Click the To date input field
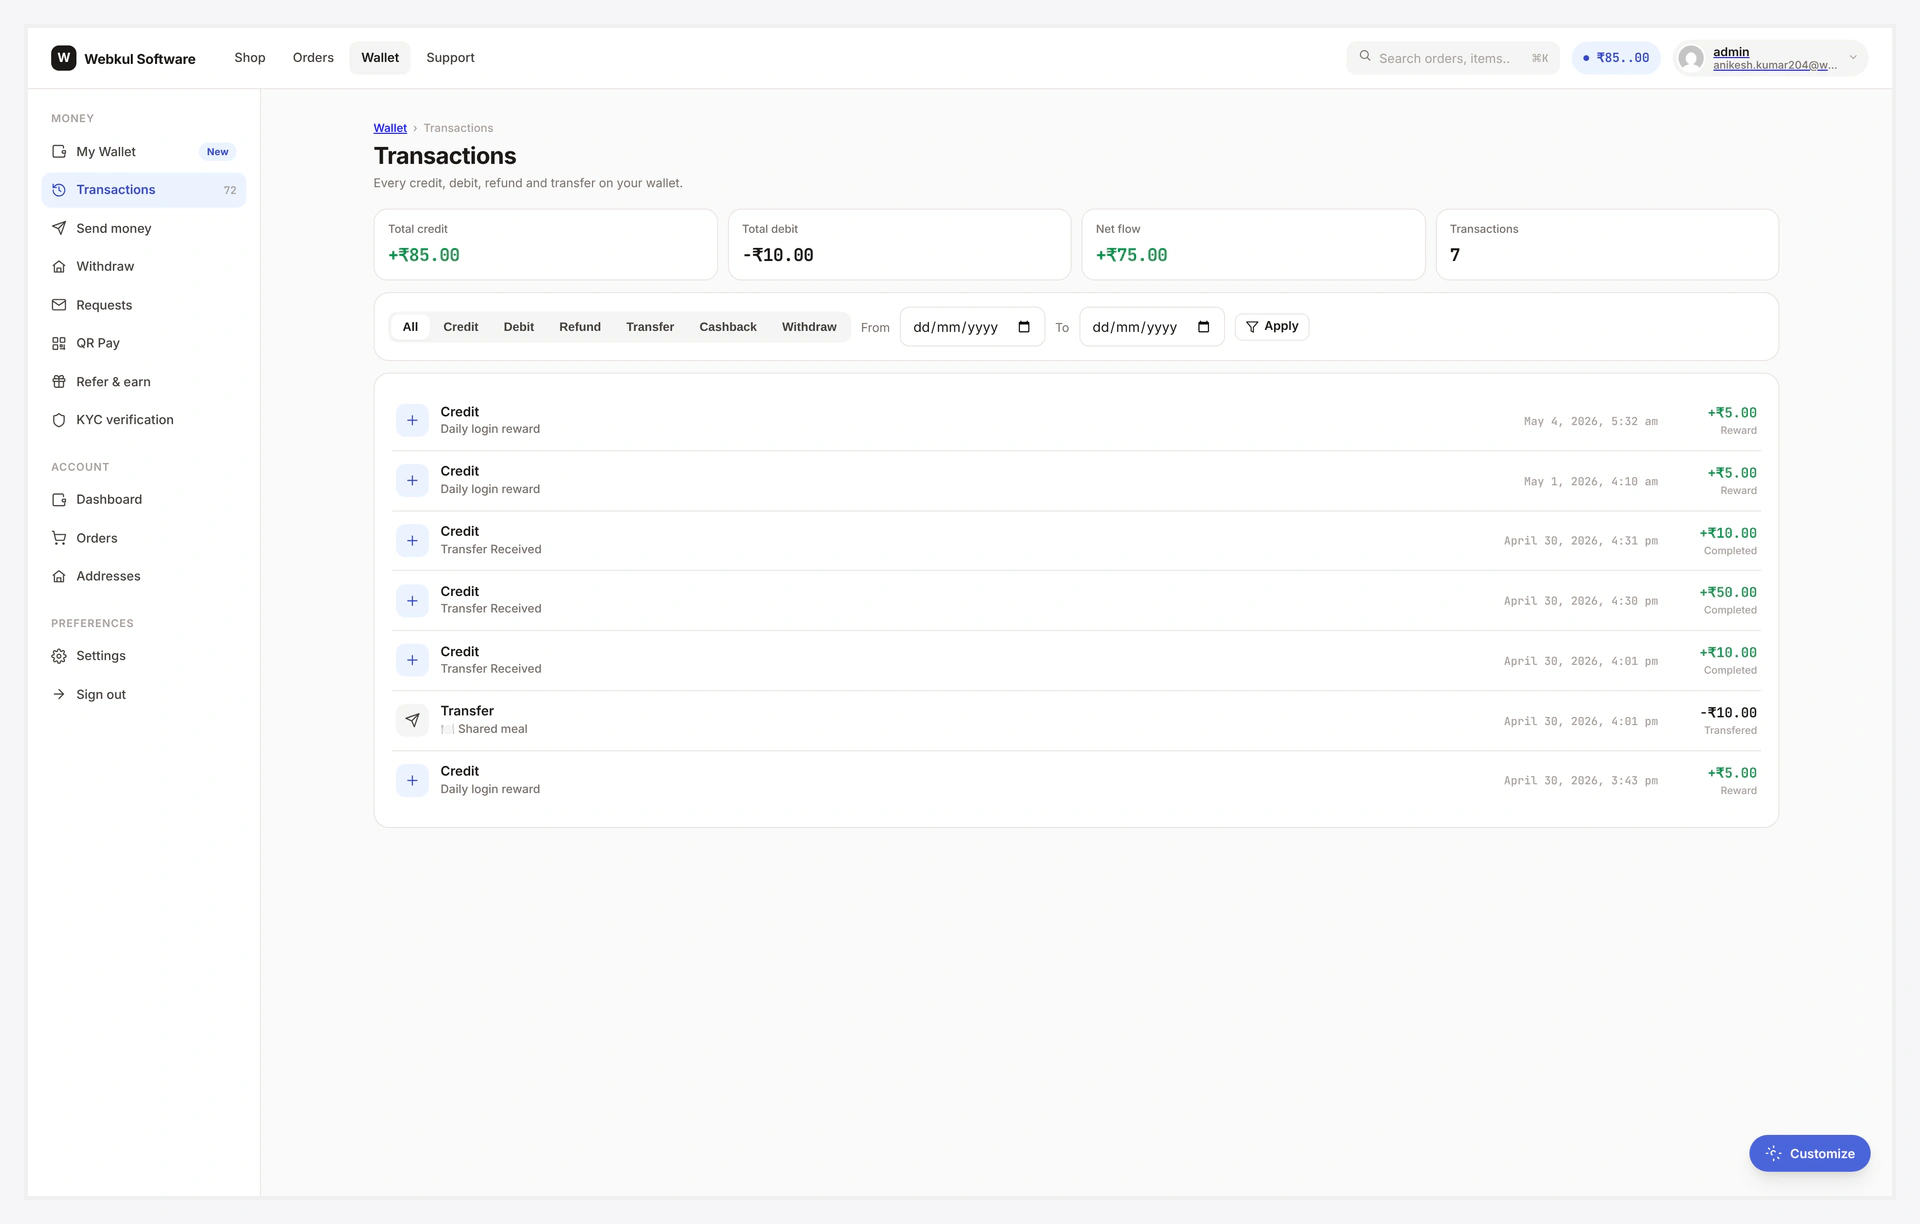The height and width of the screenshot is (1224, 1920). click(1152, 327)
